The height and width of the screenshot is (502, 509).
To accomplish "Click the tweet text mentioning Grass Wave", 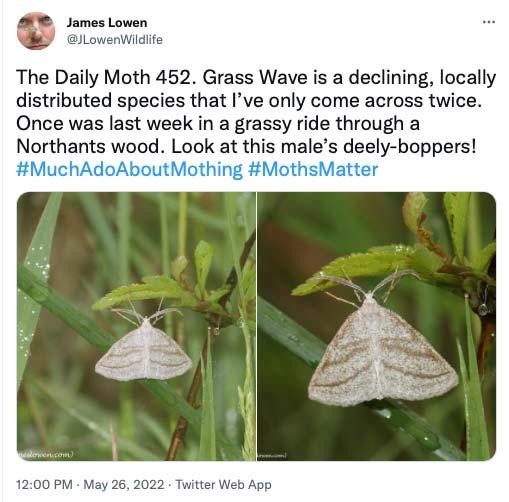I will pos(256,112).
